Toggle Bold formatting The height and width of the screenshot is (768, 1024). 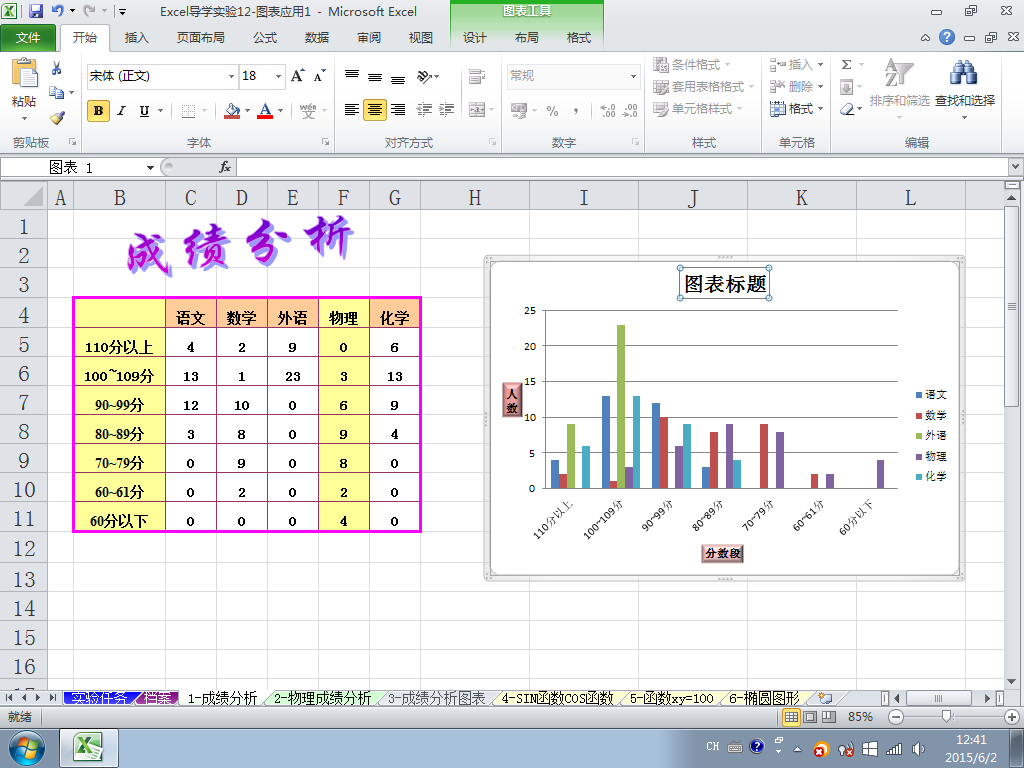coord(98,111)
